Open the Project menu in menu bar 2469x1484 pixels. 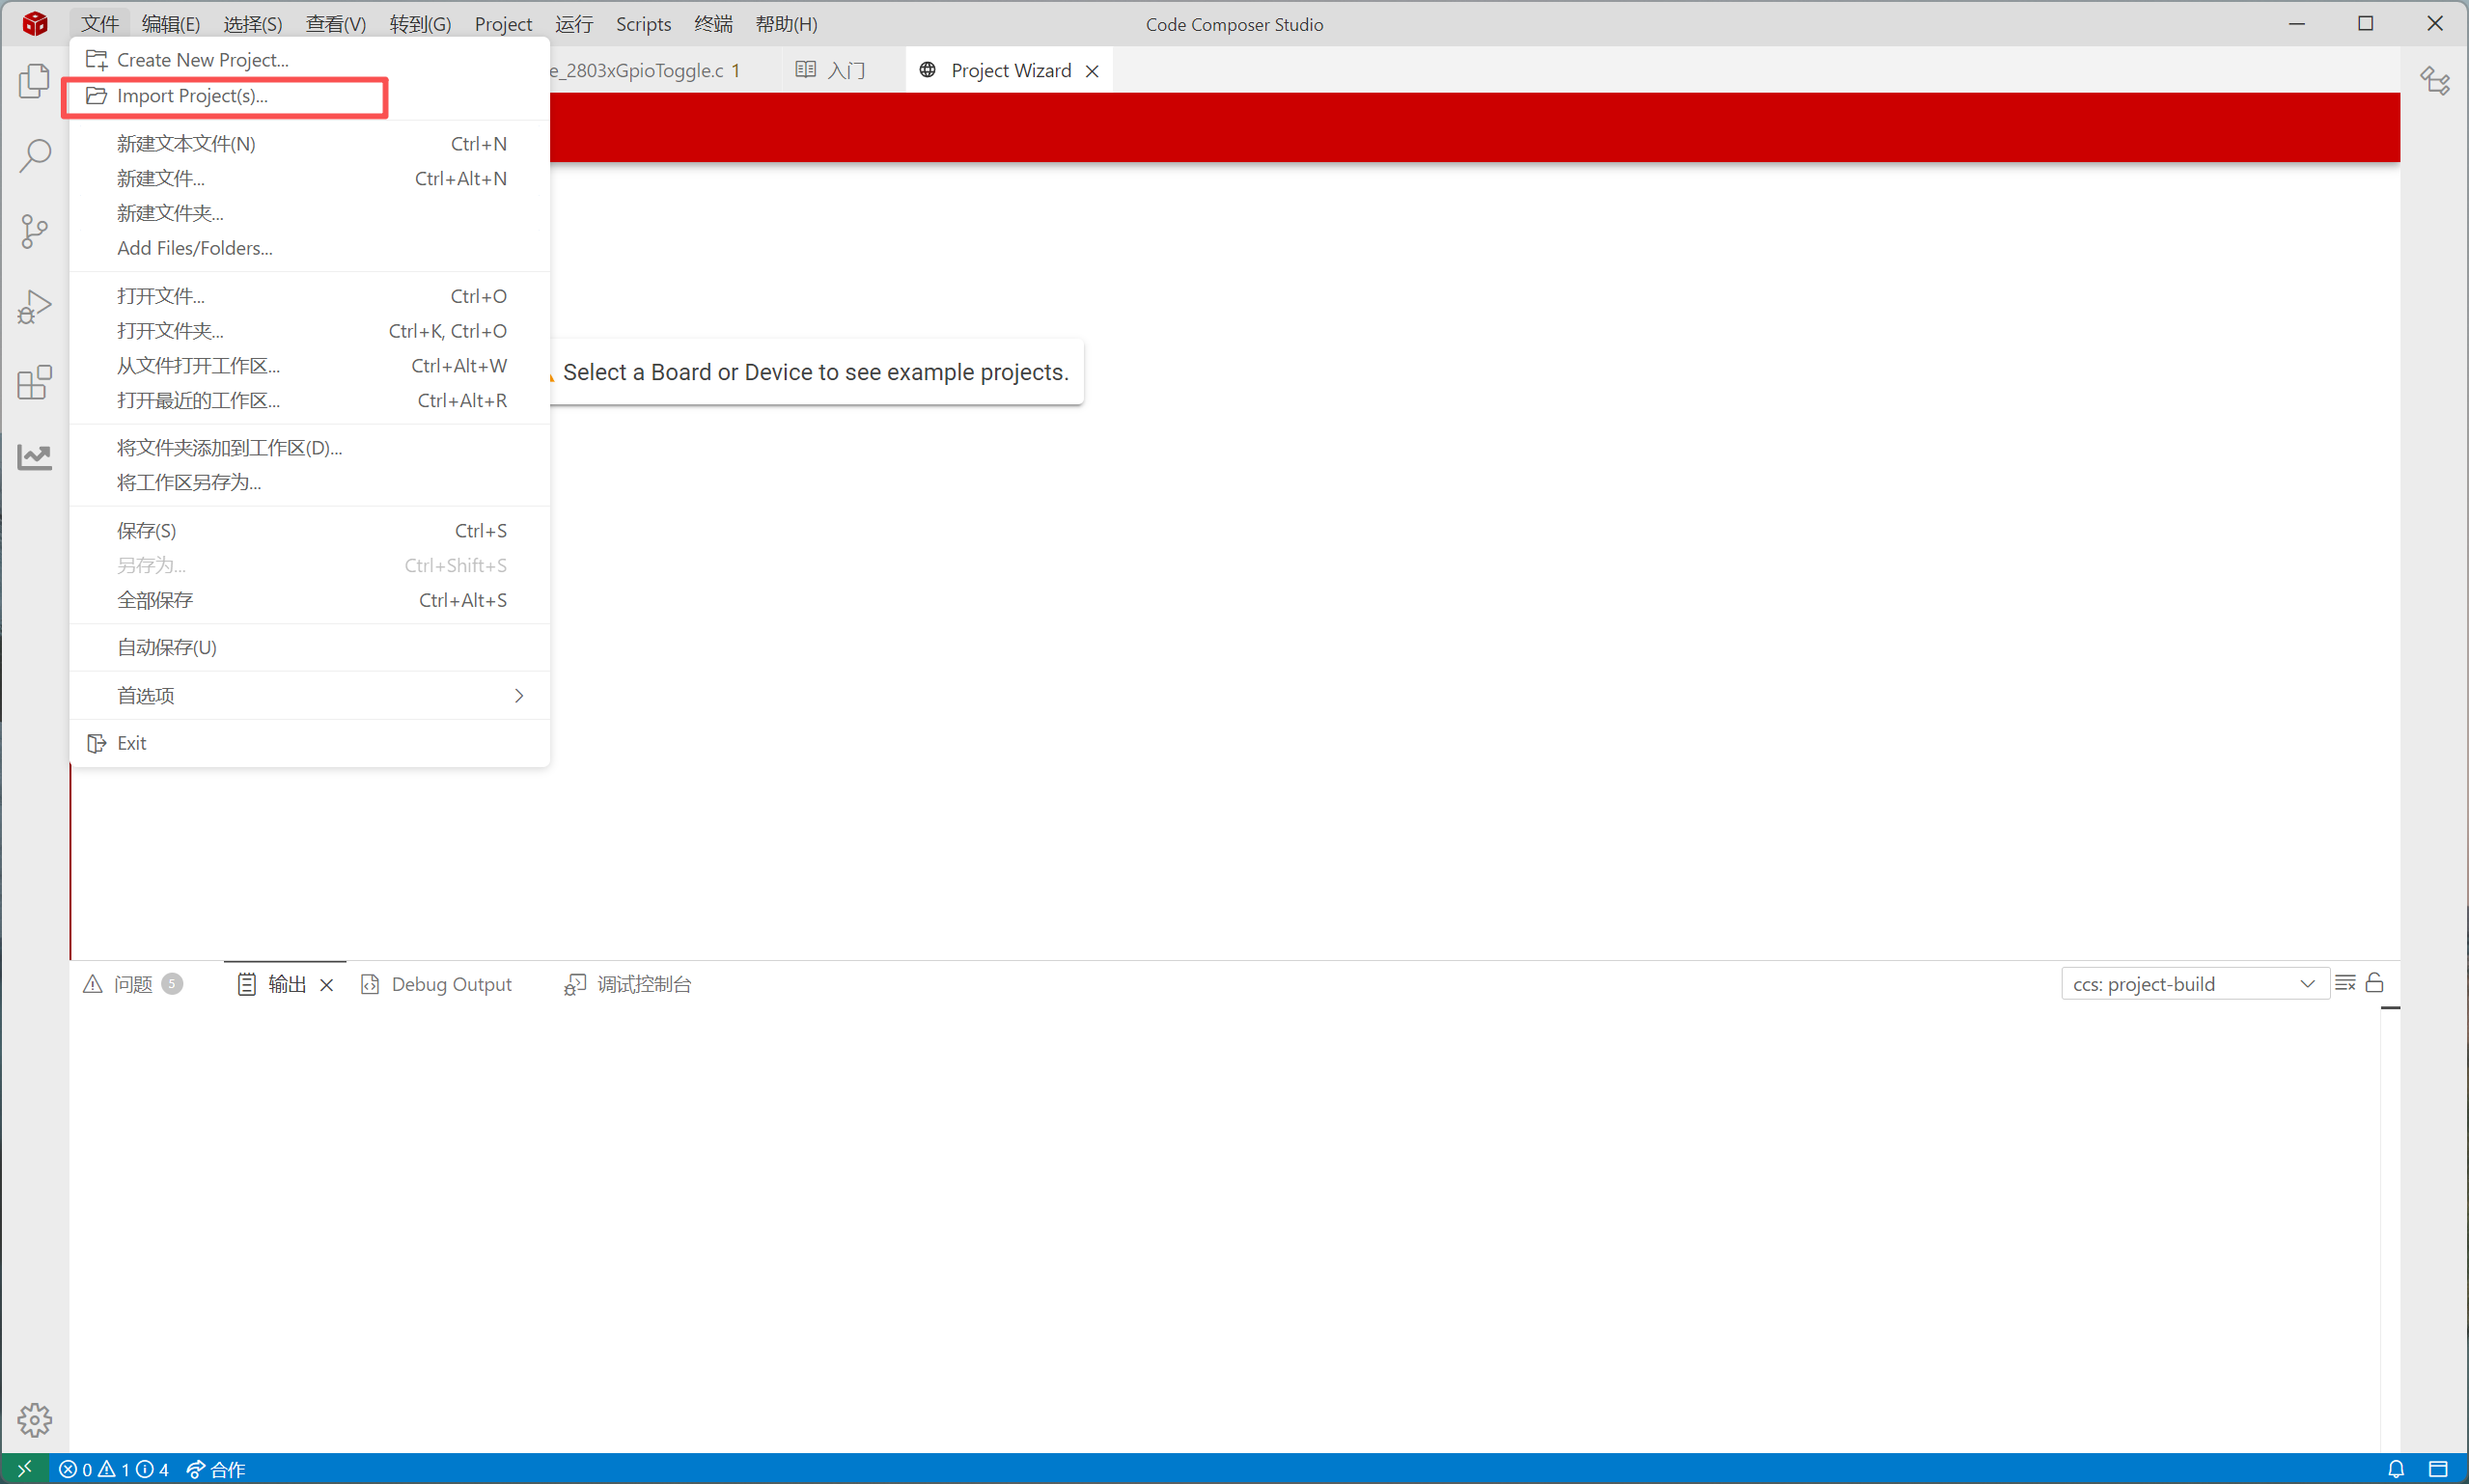503,24
